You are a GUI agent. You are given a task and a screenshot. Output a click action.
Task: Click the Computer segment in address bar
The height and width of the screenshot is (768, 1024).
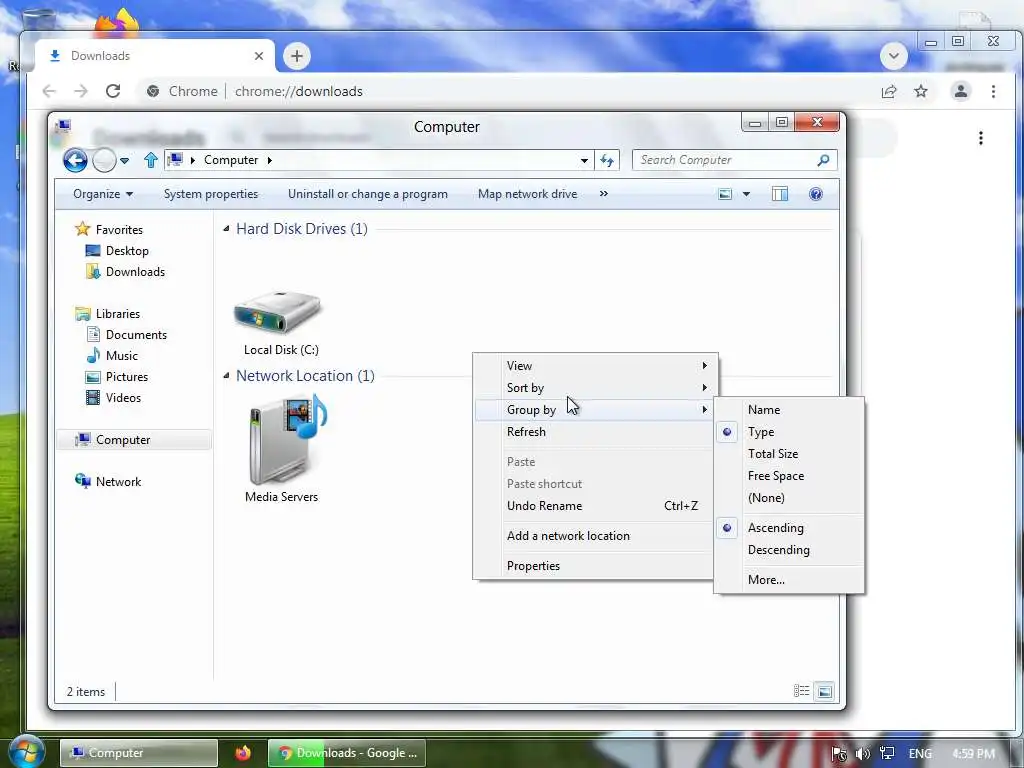point(231,160)
